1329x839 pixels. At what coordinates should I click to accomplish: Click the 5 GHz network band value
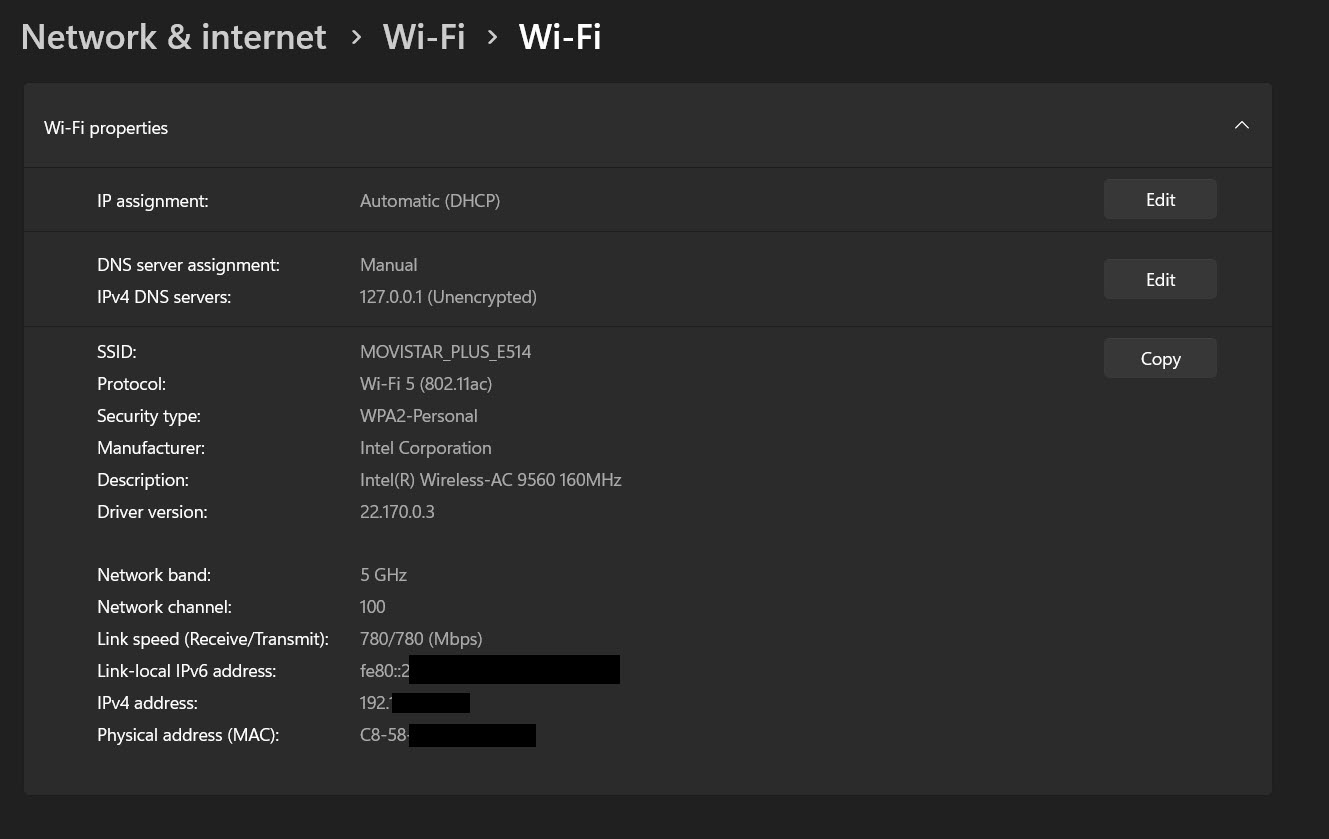[x=383, y=575]
